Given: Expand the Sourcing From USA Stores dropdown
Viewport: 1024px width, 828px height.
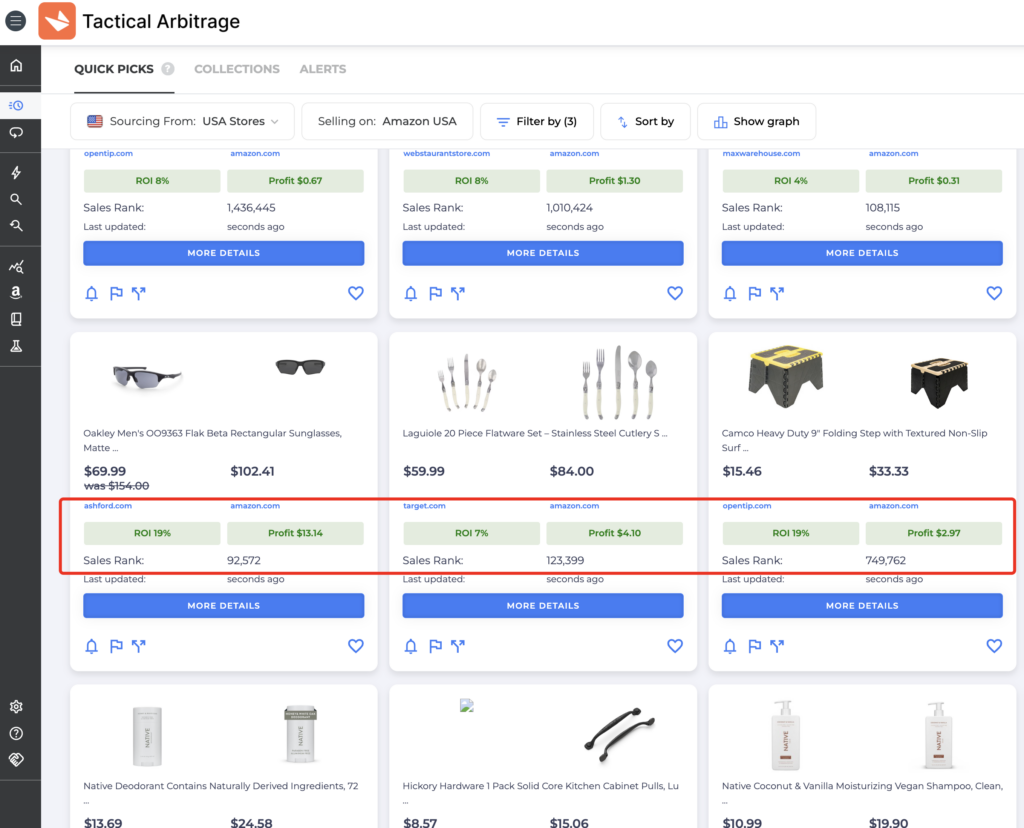Looking at the screenshot, I should [182, 121].
